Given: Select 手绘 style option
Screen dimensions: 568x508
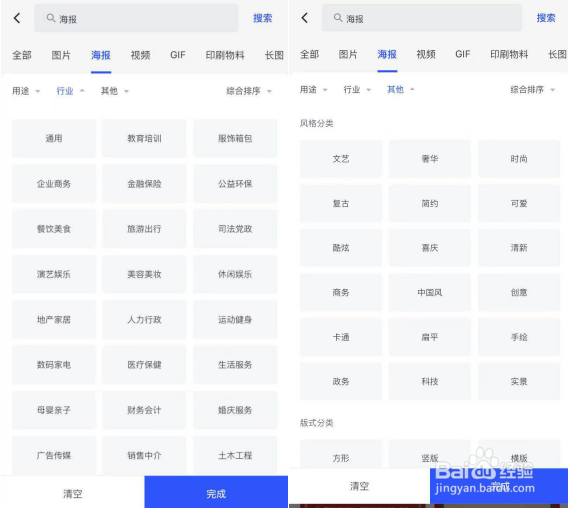Looking at the screenshot, I should [519, 337].
